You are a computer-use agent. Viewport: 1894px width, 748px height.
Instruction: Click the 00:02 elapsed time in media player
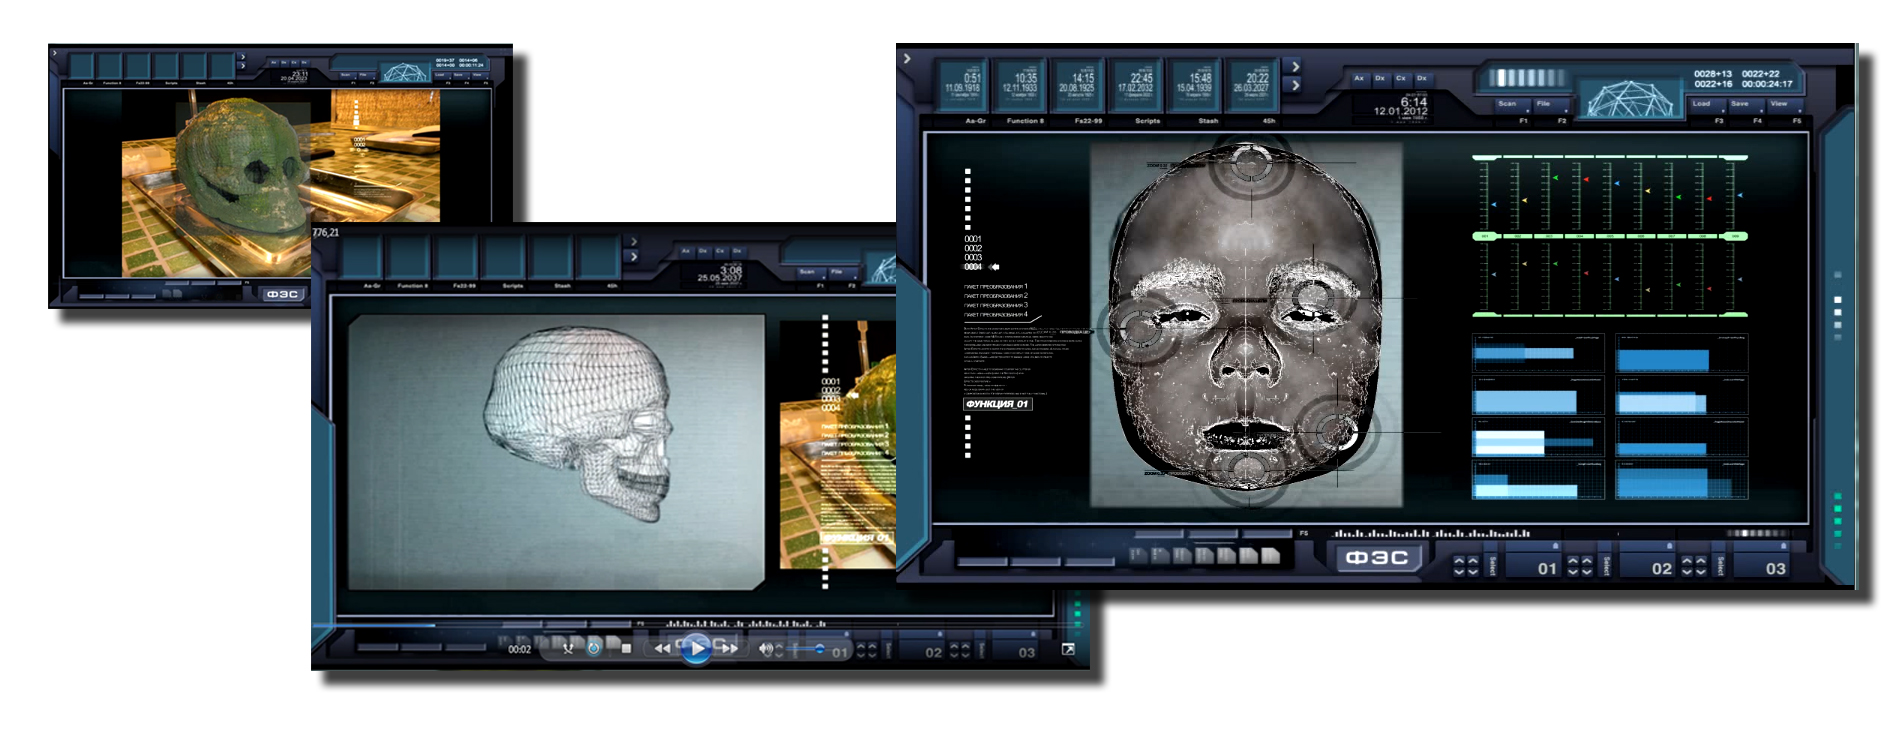[x=519, y=649]
